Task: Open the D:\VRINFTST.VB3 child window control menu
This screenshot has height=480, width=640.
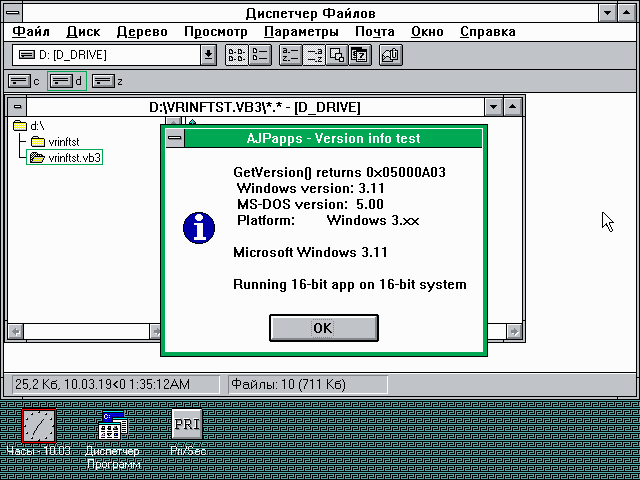Action: click(17, 107)
